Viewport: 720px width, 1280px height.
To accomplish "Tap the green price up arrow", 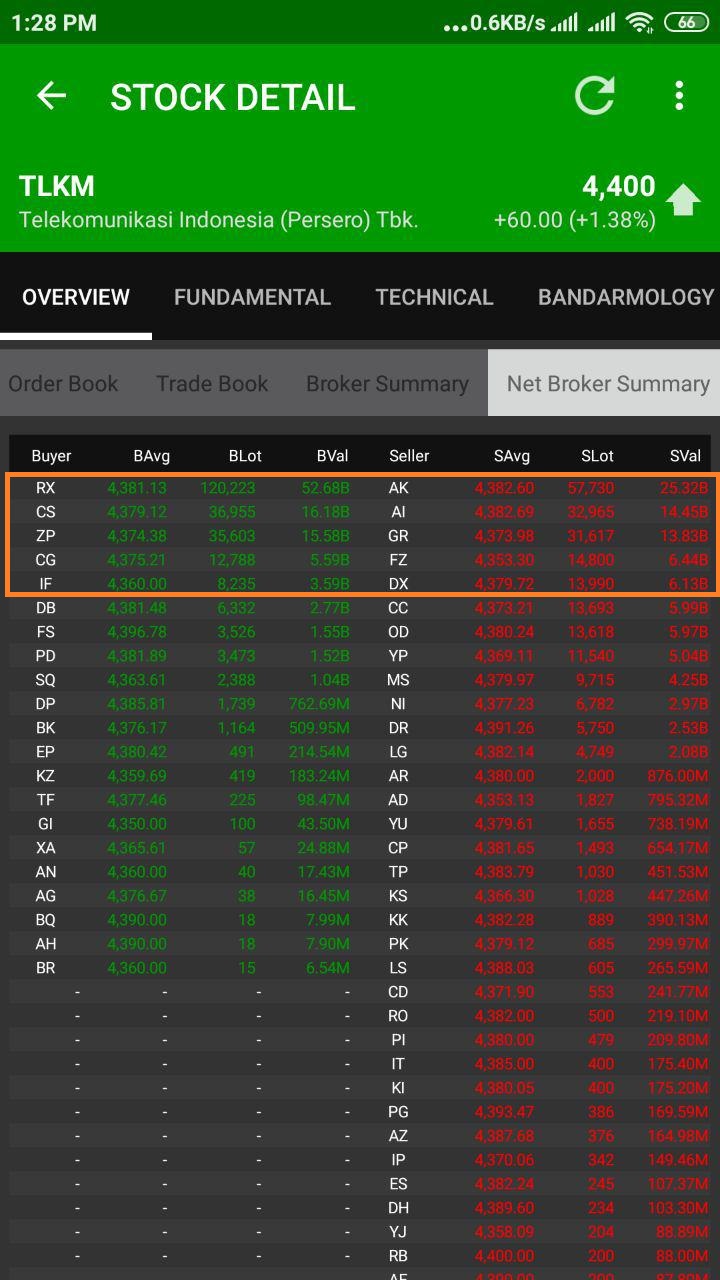I will coord(683,200).
